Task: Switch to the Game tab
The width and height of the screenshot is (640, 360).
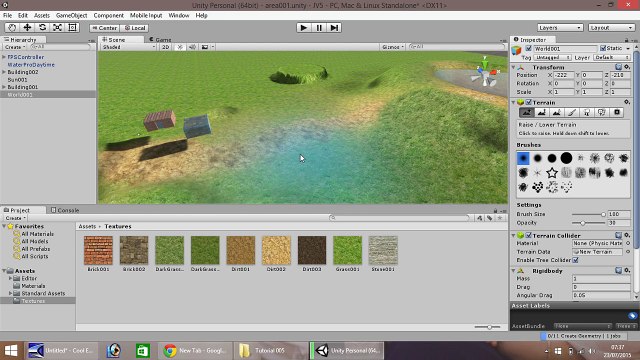Action: (x=160, y=40)
